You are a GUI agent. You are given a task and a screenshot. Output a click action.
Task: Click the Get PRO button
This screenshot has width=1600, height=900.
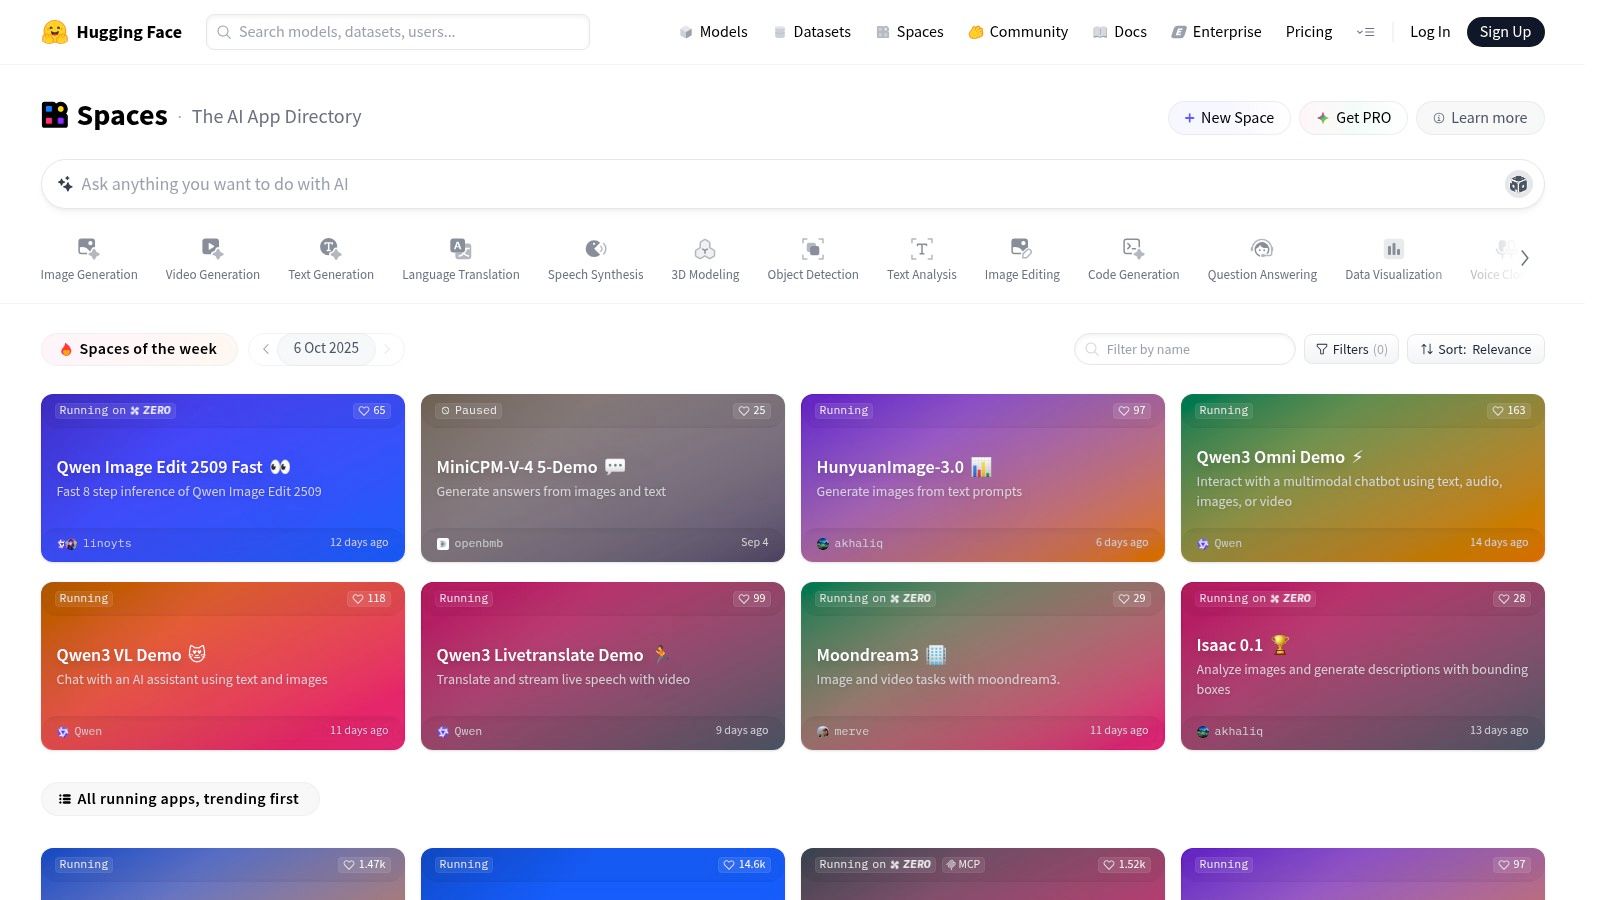tap(1353, 118)
